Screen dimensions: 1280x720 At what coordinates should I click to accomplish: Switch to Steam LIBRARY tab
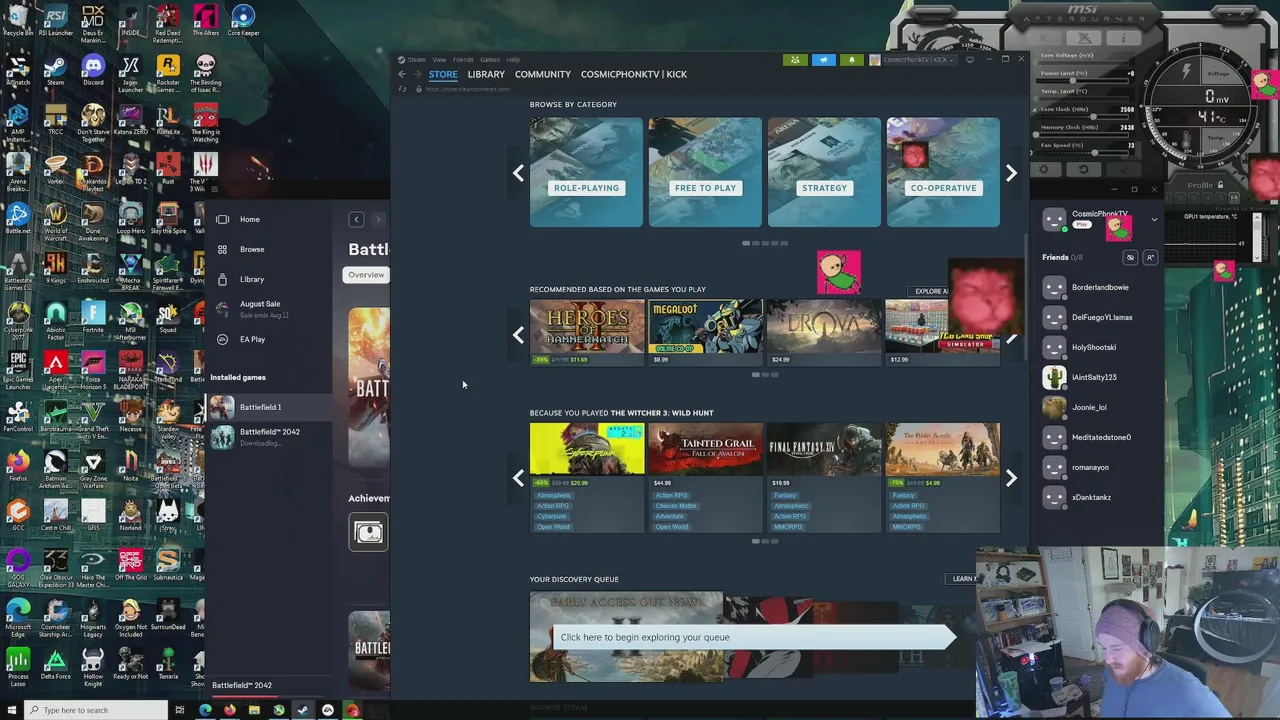pyautogui.click(x=486, y=74)
